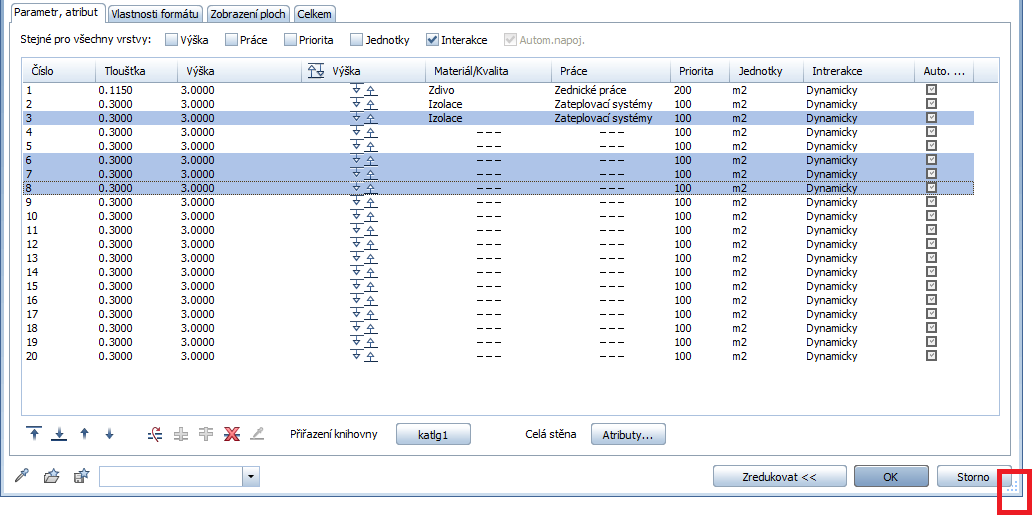
Task: Click the load favorite folder icon
Action: (x=52, y=477)
